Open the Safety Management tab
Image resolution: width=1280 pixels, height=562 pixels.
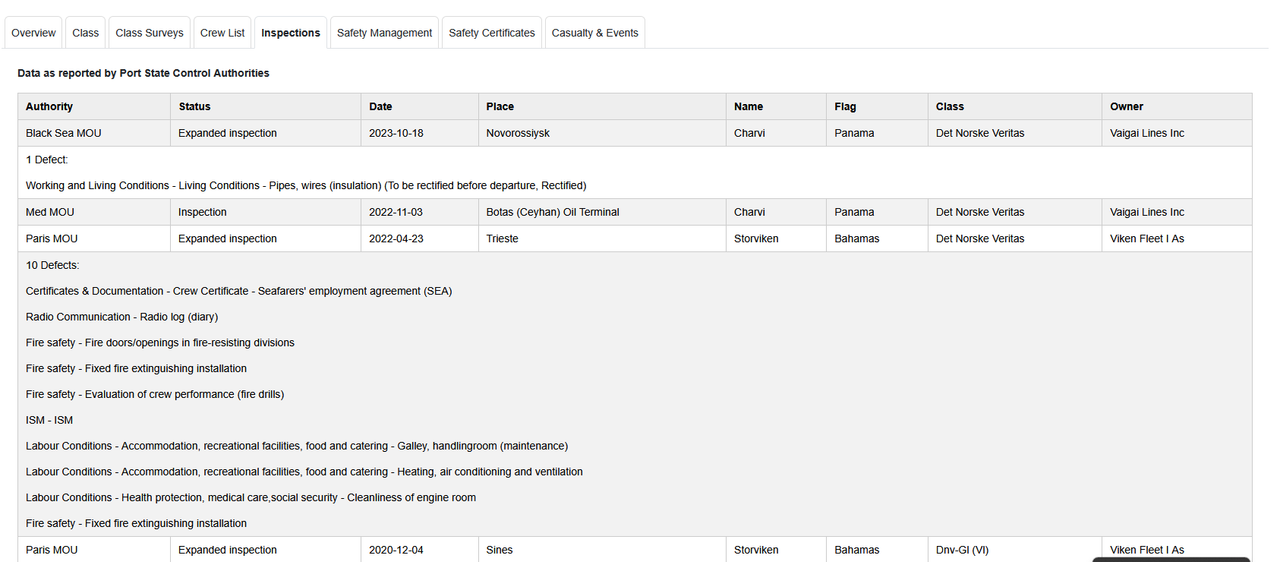click(x=385, y=33)
